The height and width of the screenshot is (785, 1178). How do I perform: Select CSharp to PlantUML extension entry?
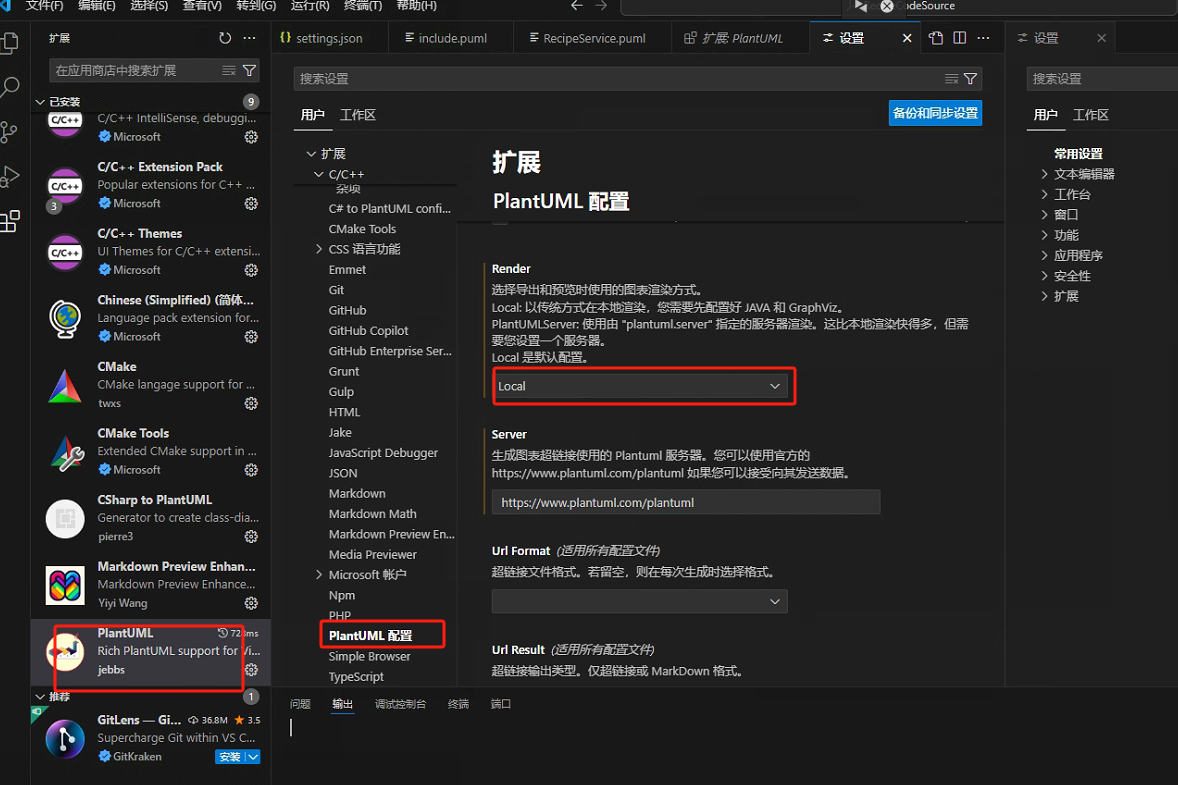[x=150, y=518]
